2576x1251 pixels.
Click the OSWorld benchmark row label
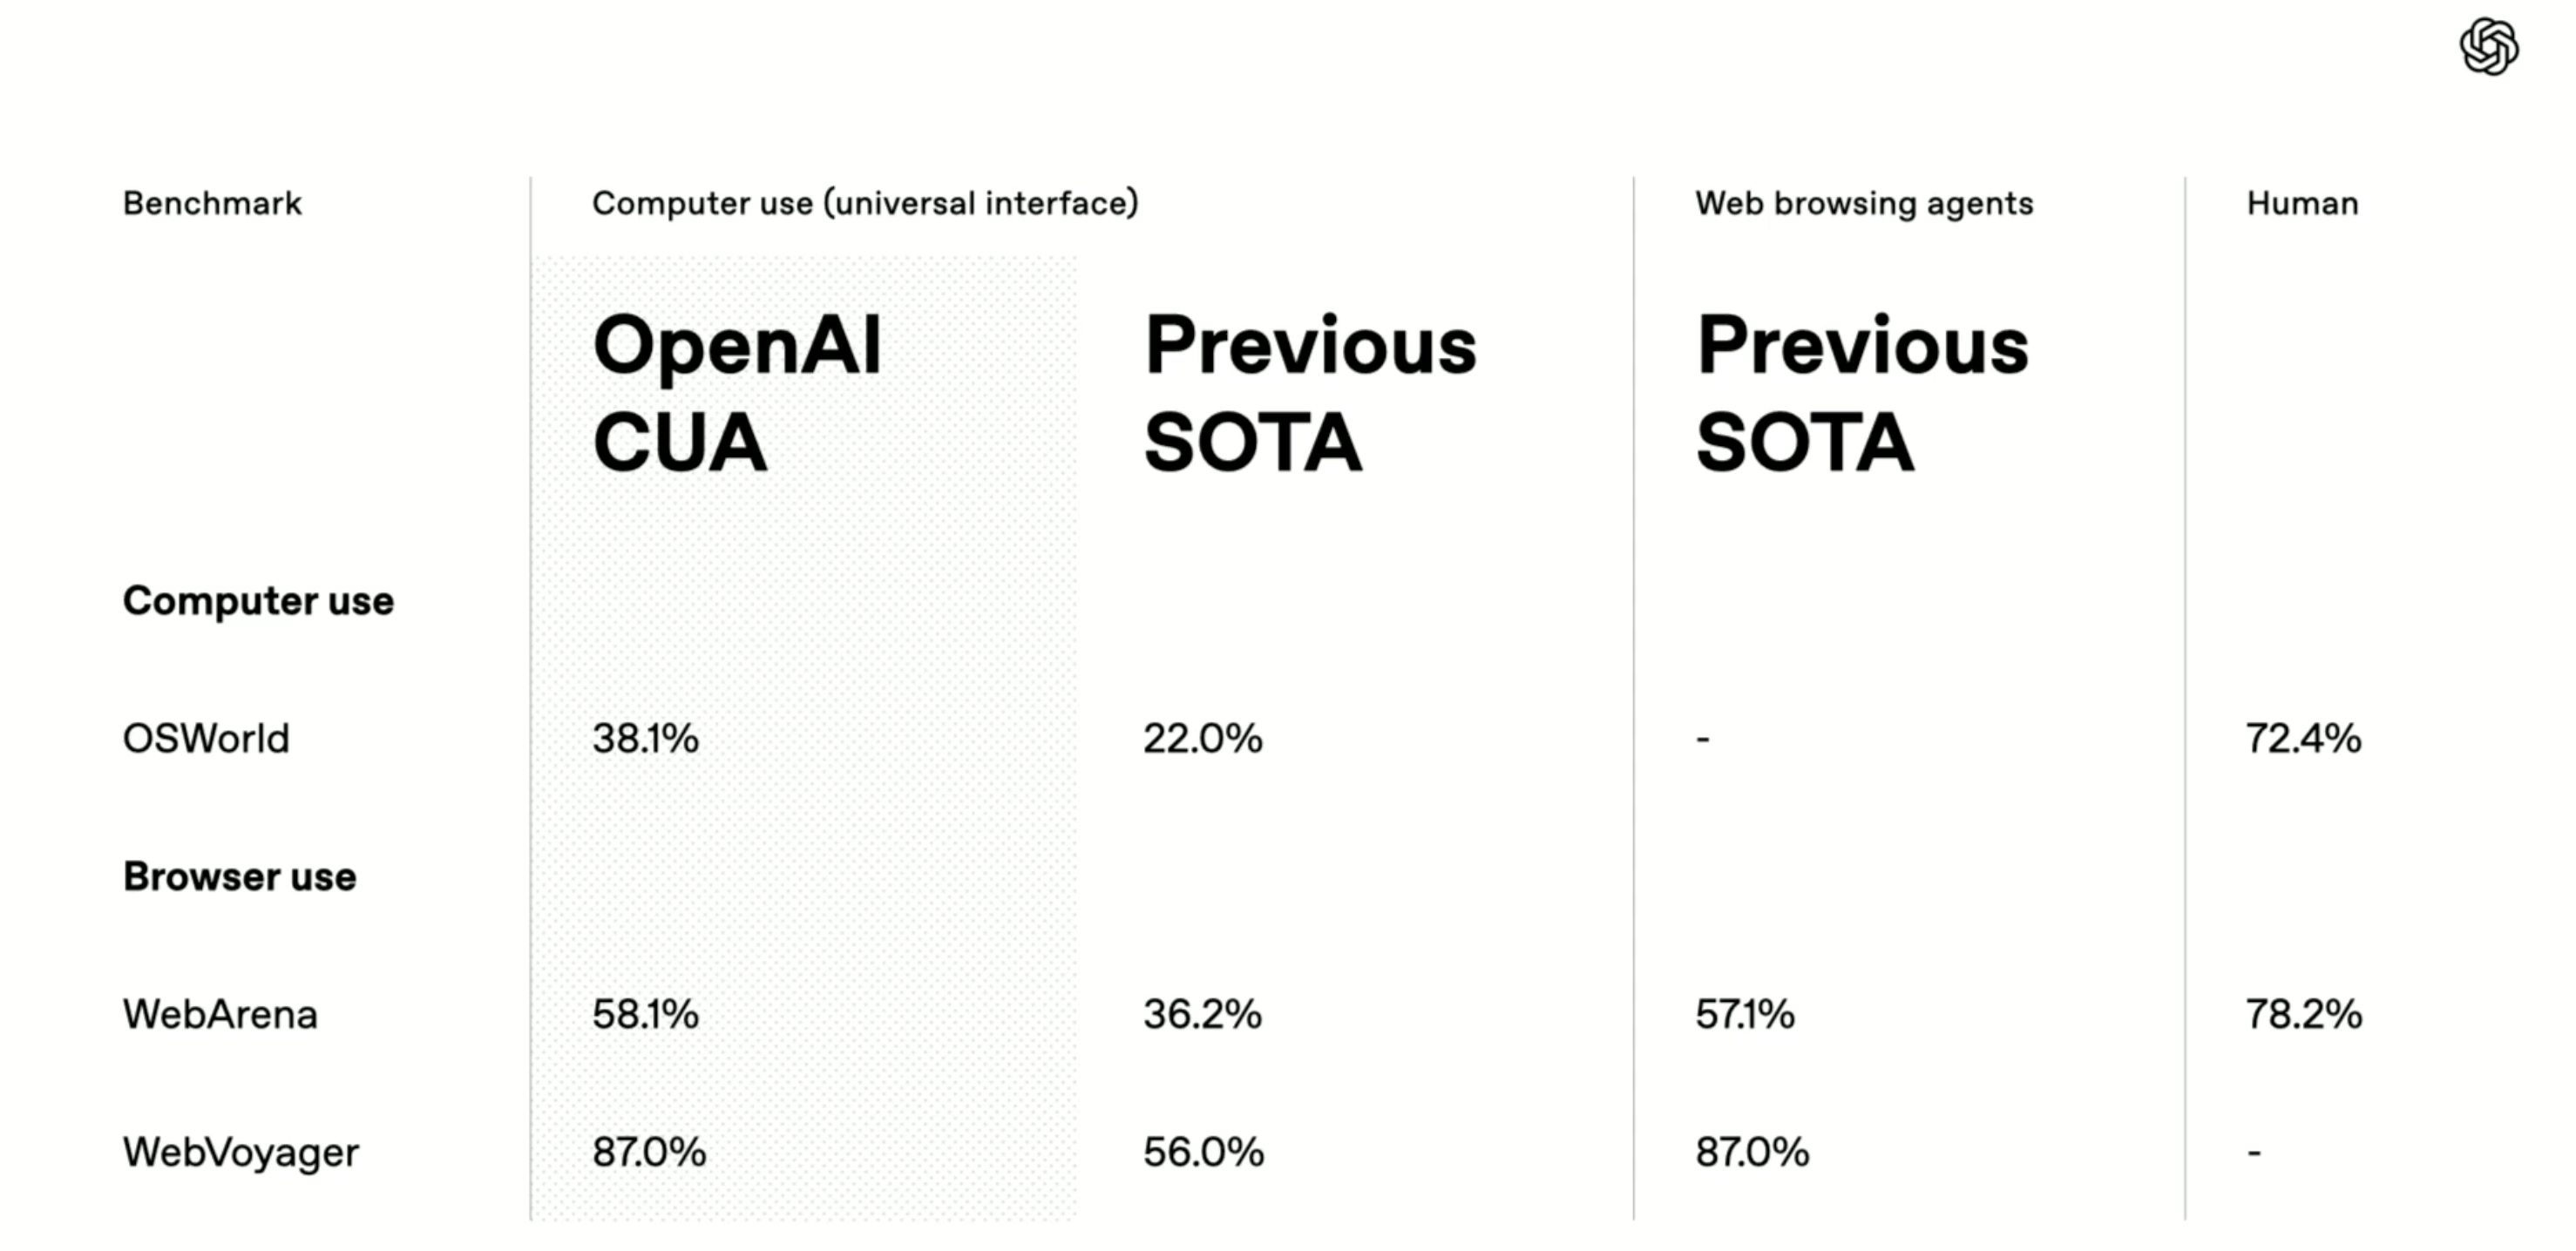coord(206,739)
